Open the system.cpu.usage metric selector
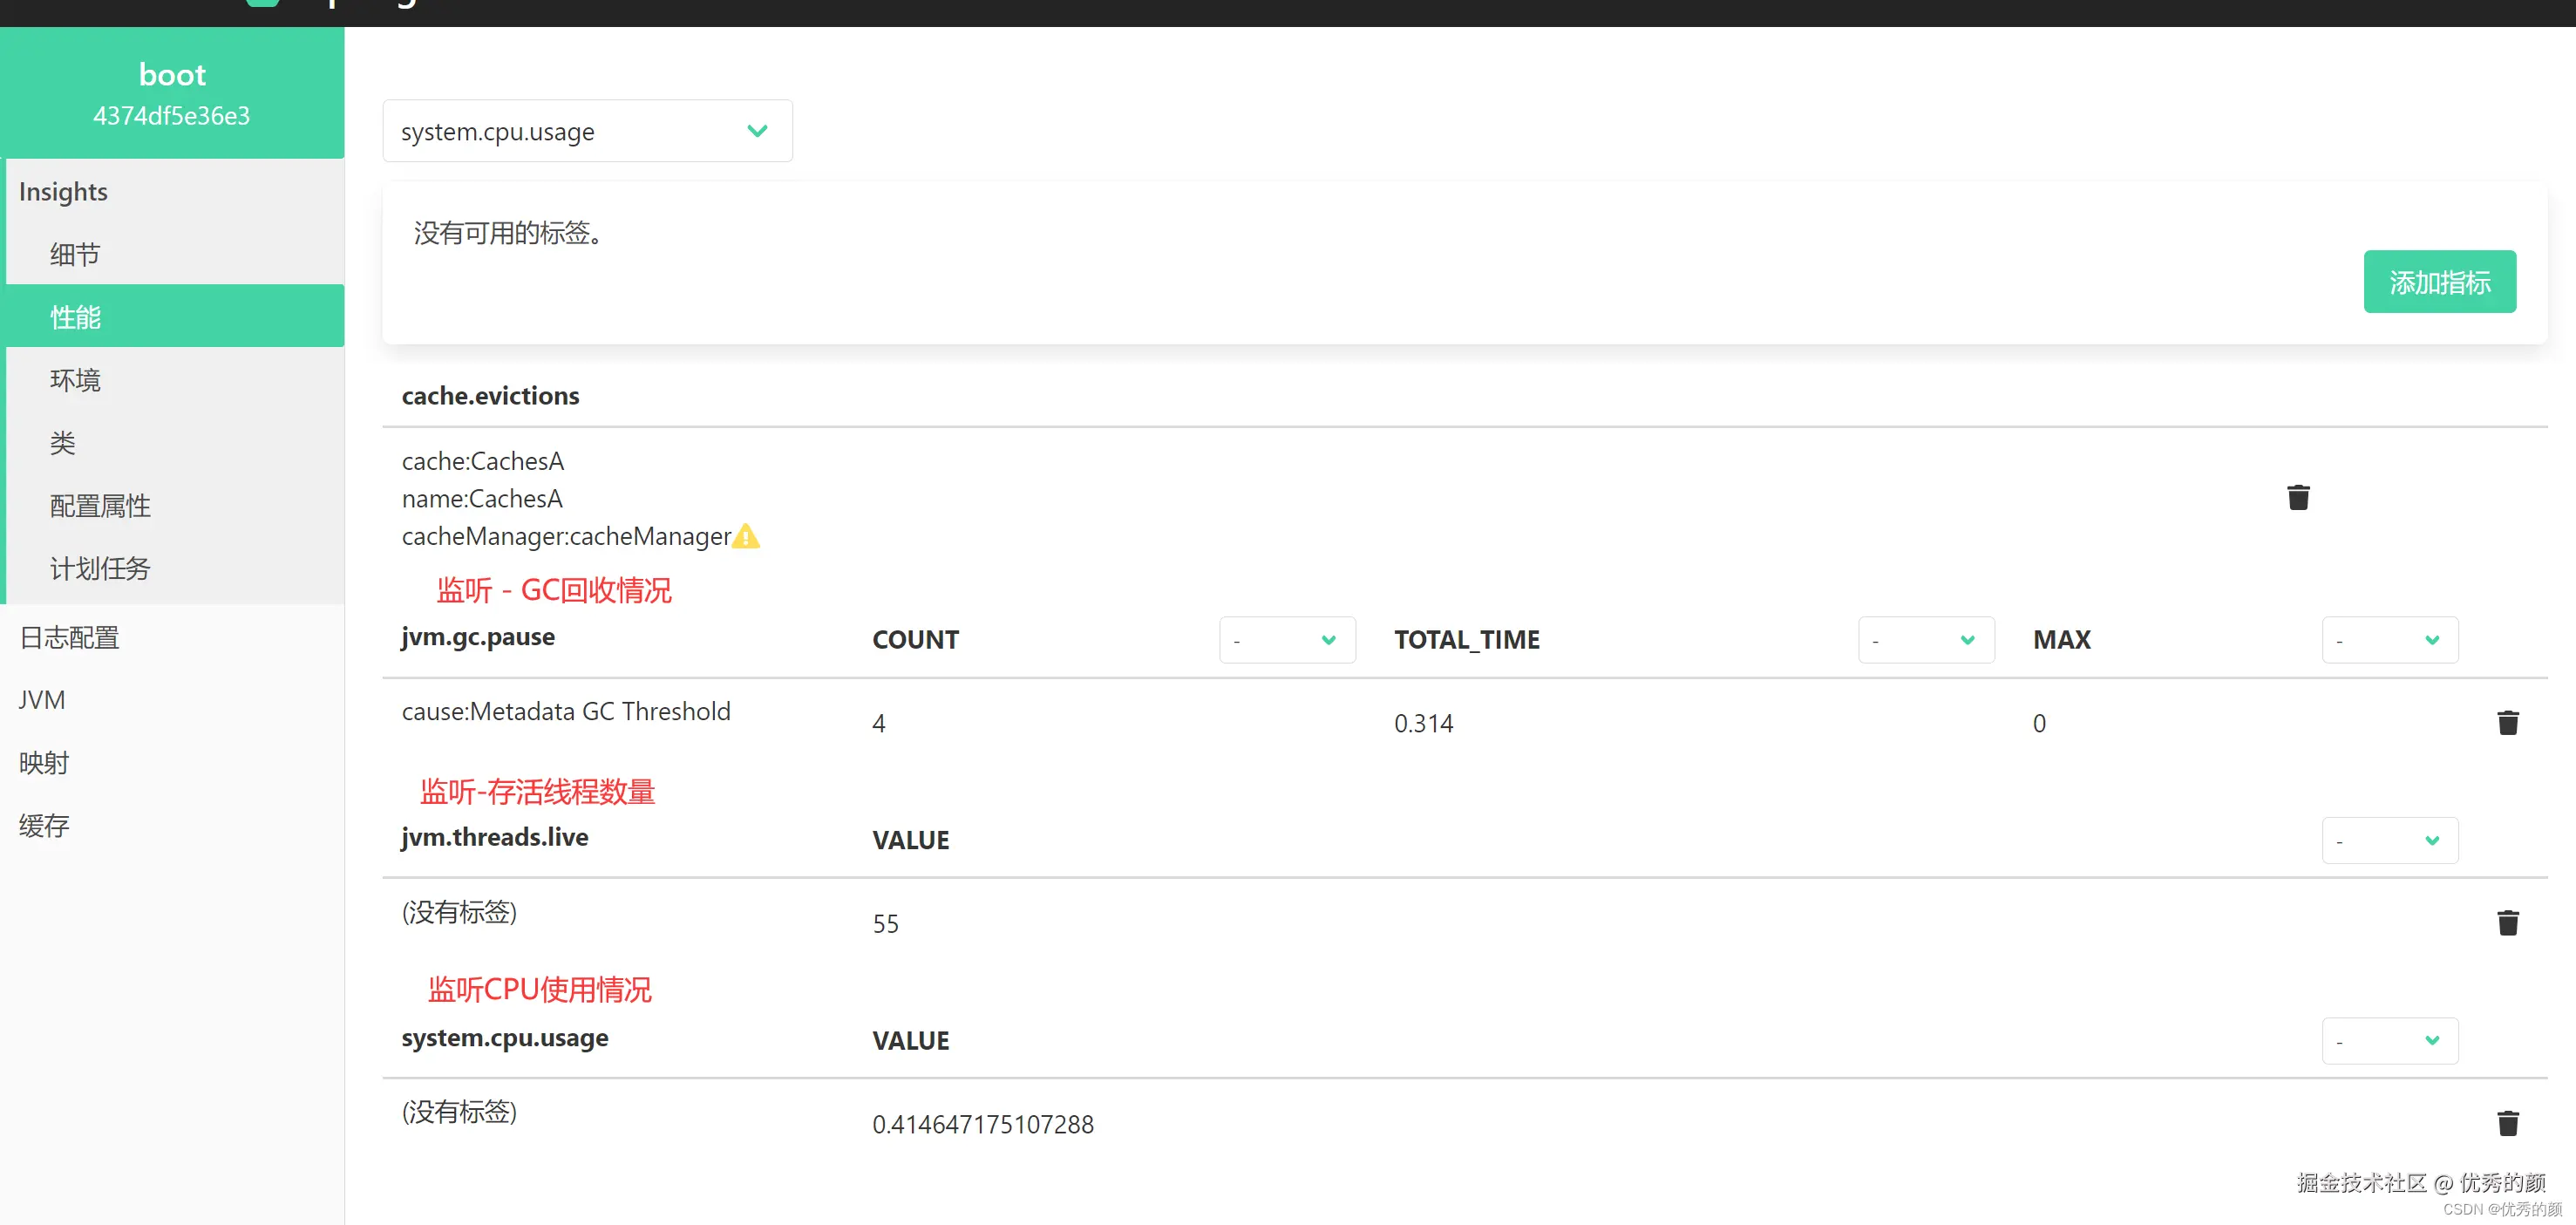The height and width of the screenshot is (1225, 2576). pyautogui.click(x=587, y=131)
